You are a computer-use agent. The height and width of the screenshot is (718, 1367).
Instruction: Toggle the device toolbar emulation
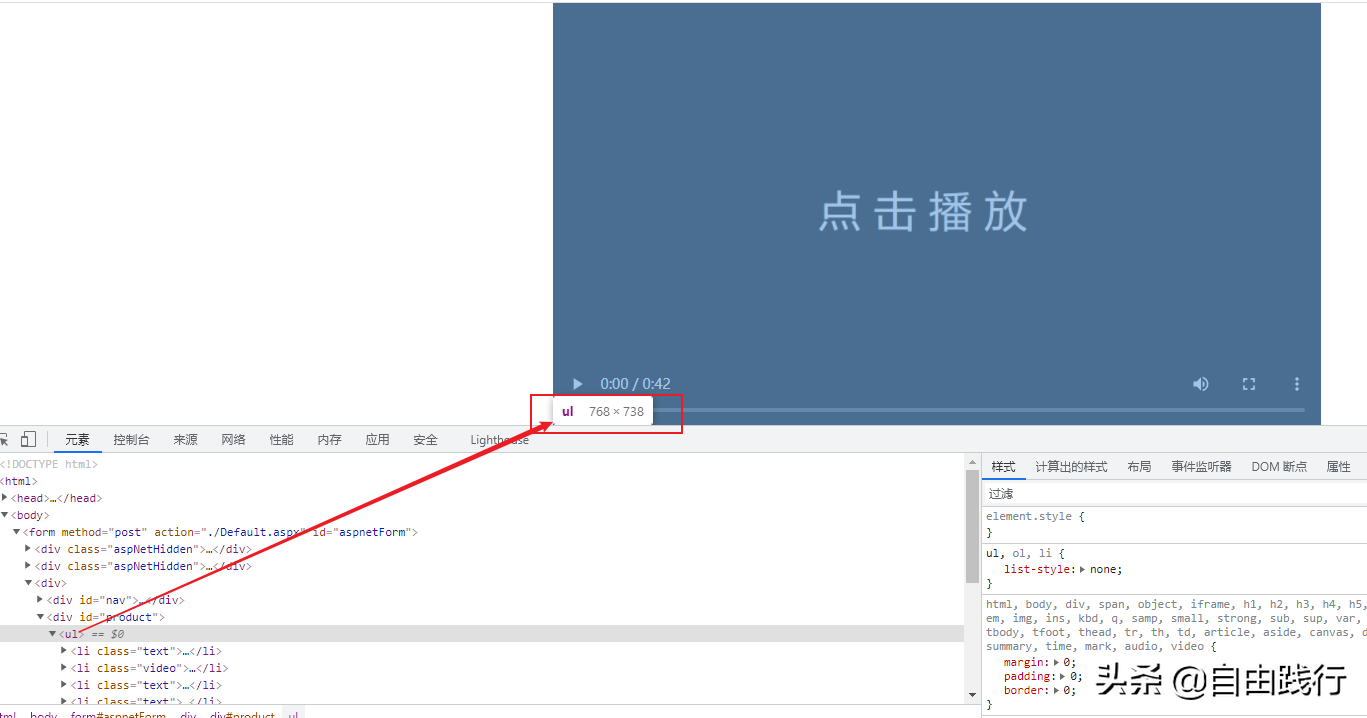pos(28,438)
